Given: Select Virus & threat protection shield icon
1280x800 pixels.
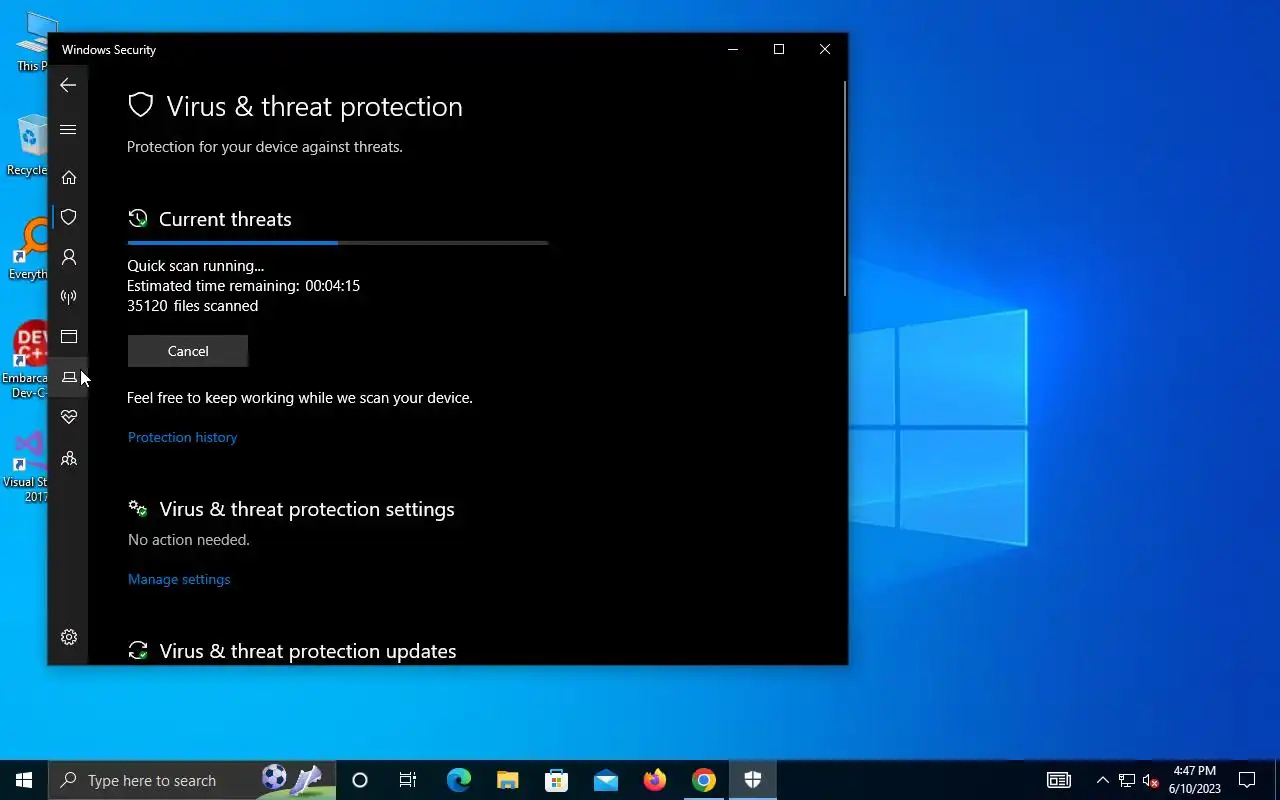Looking at the screenshot, I should pos(68,217).
